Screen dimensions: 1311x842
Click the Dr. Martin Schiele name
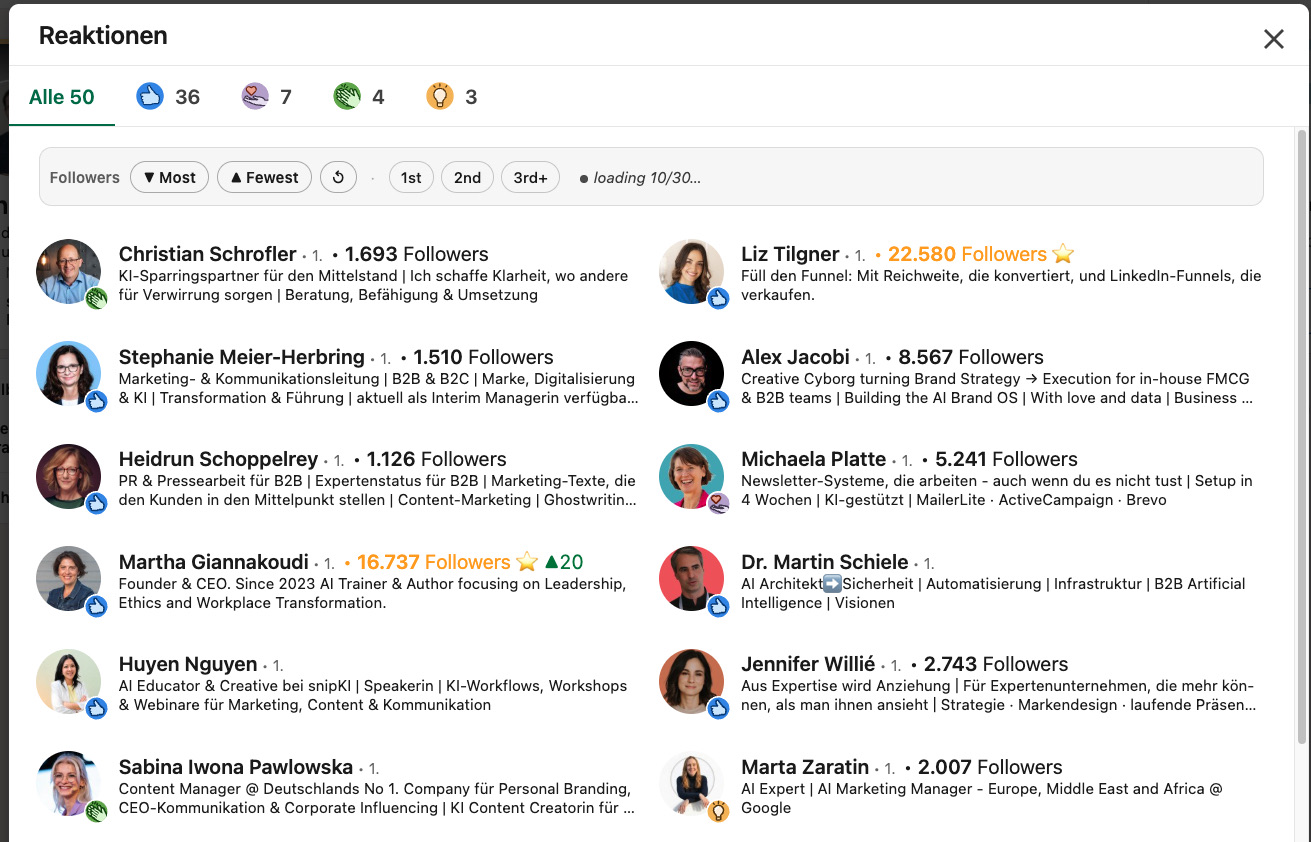[824, 562]
